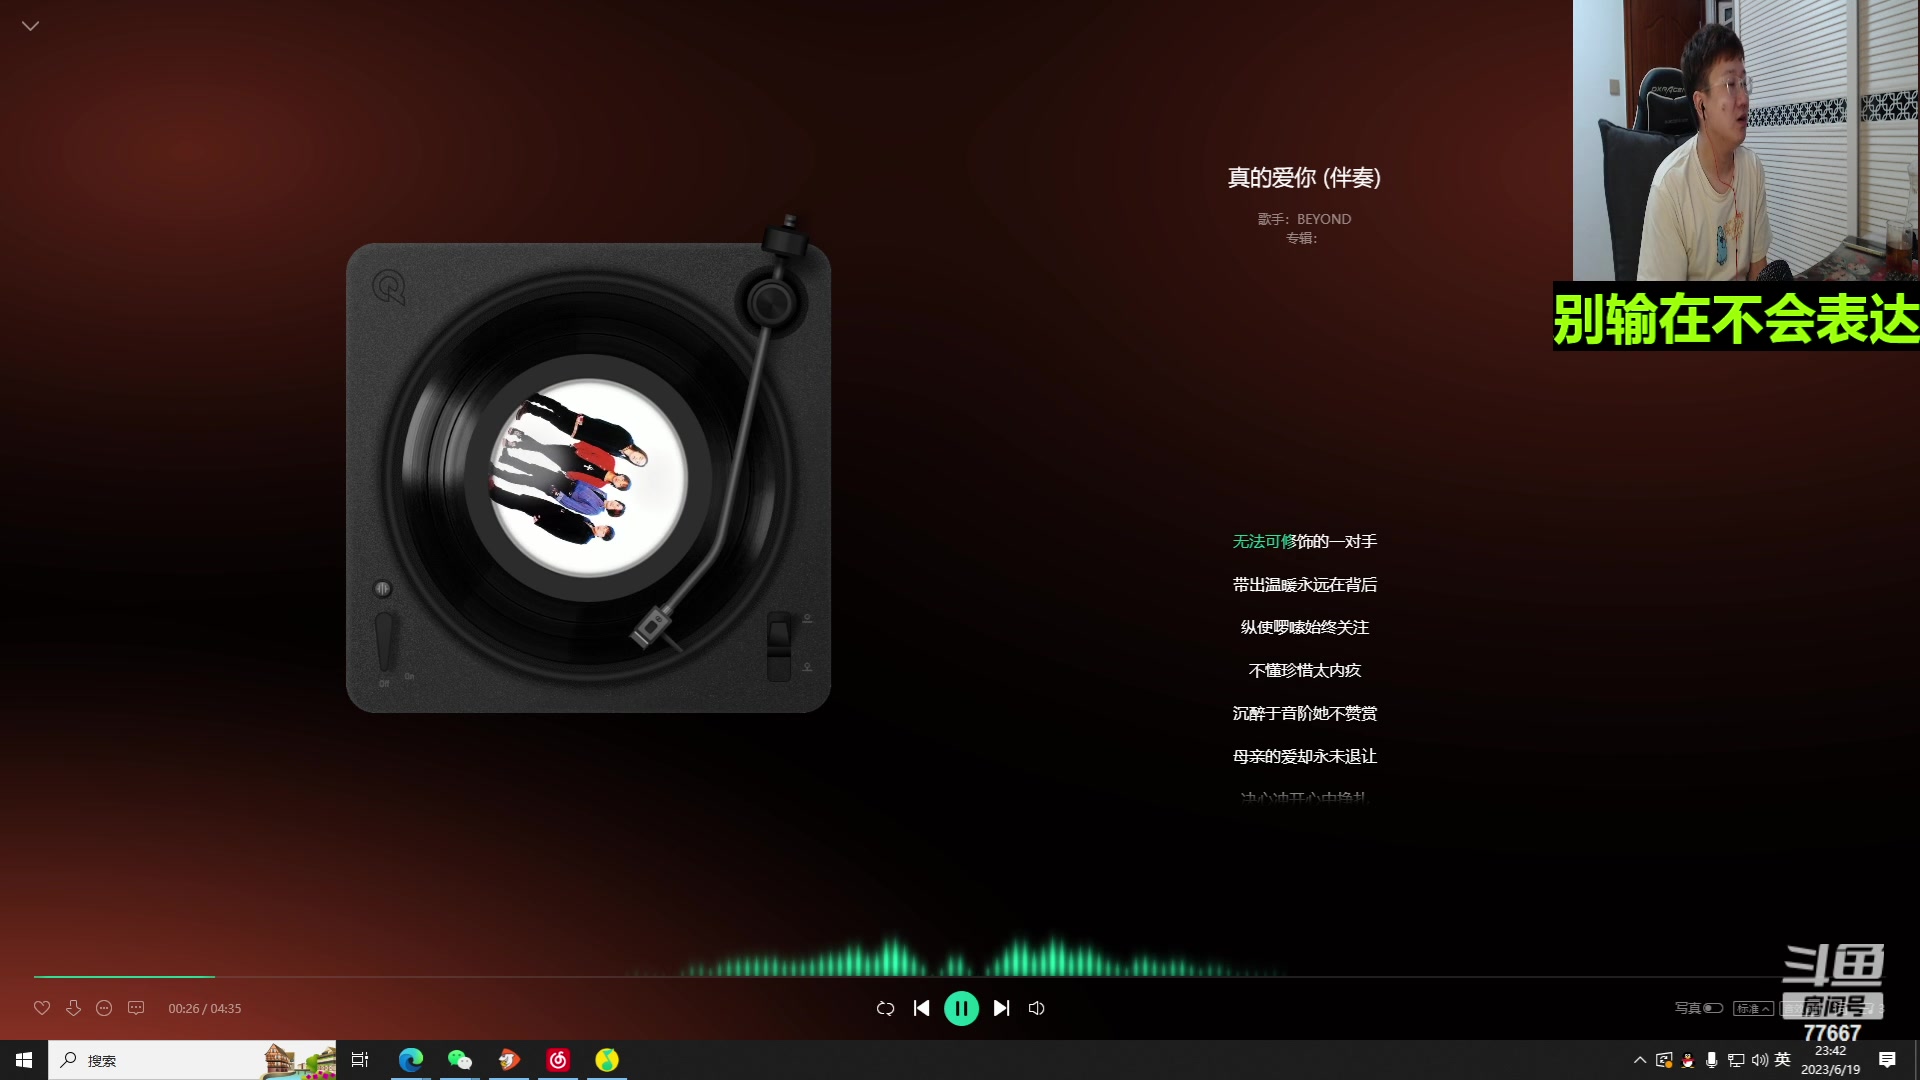Image resolution: width=1920 pixels, height=1080 pixels.
Task: Click the album cover on the vinyl record
Action: click(588, 478)
